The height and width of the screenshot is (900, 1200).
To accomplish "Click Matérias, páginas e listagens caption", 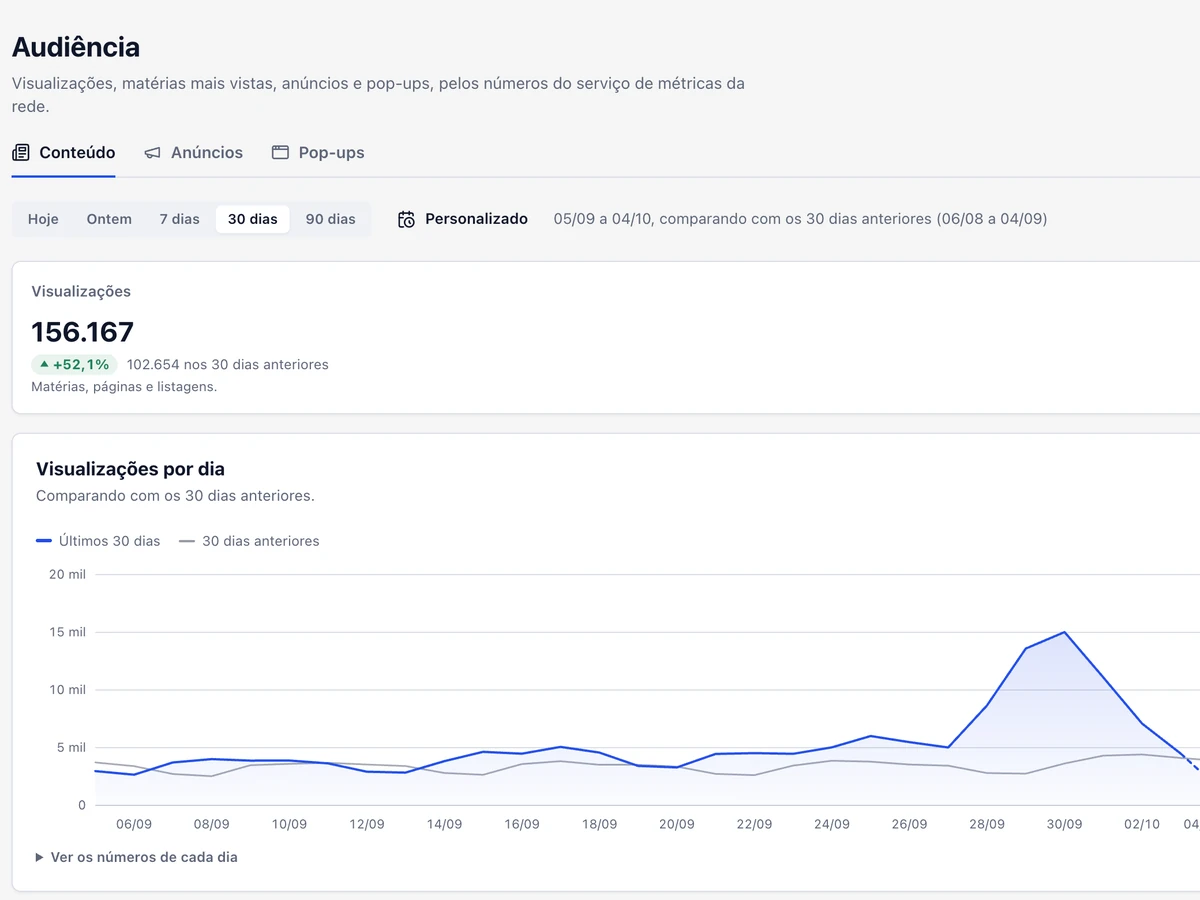I will 124,387.
